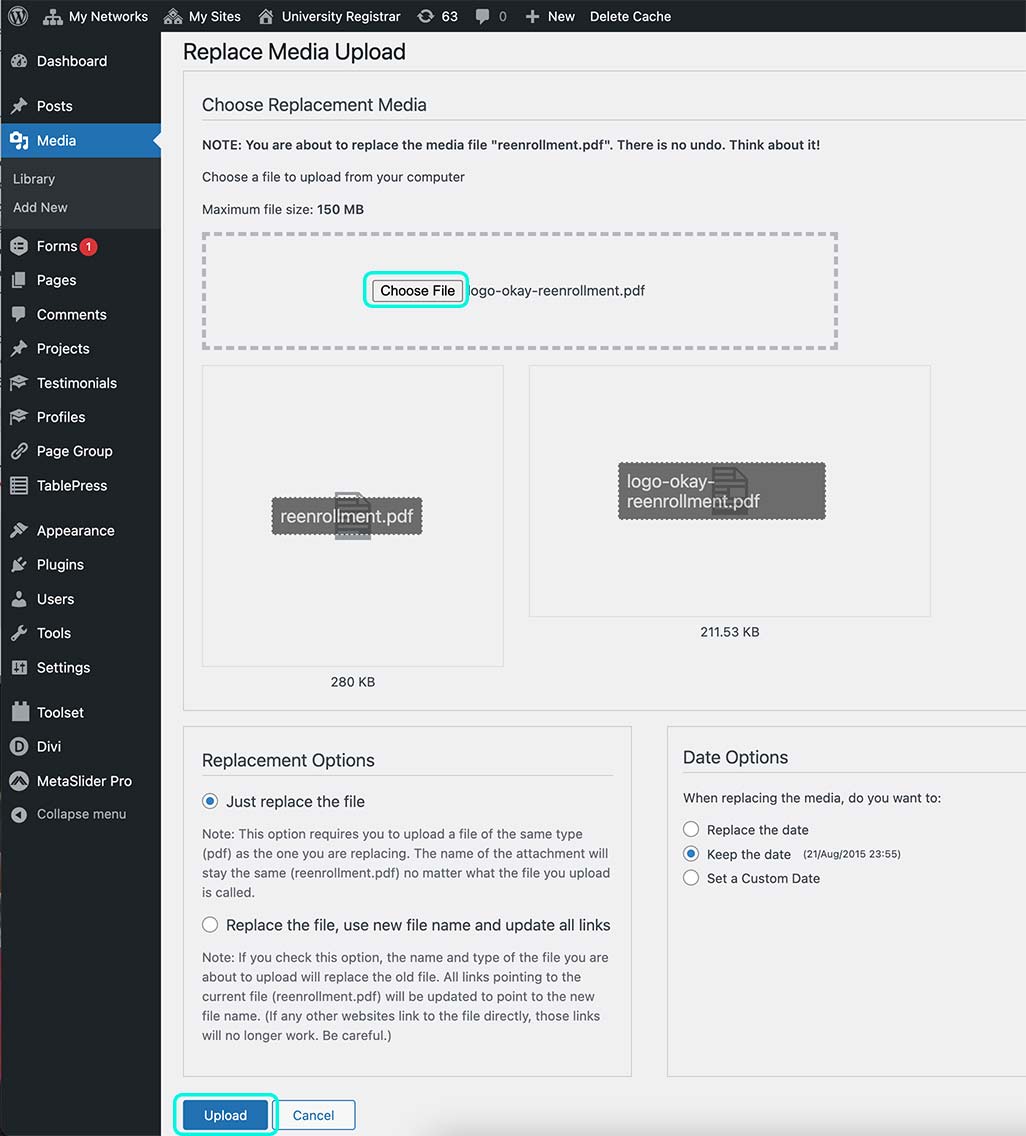The height and width of the screenshot is (1136, 1026).
Task: Click the comments bubble icon in admin bar
Action: point(483,16)
